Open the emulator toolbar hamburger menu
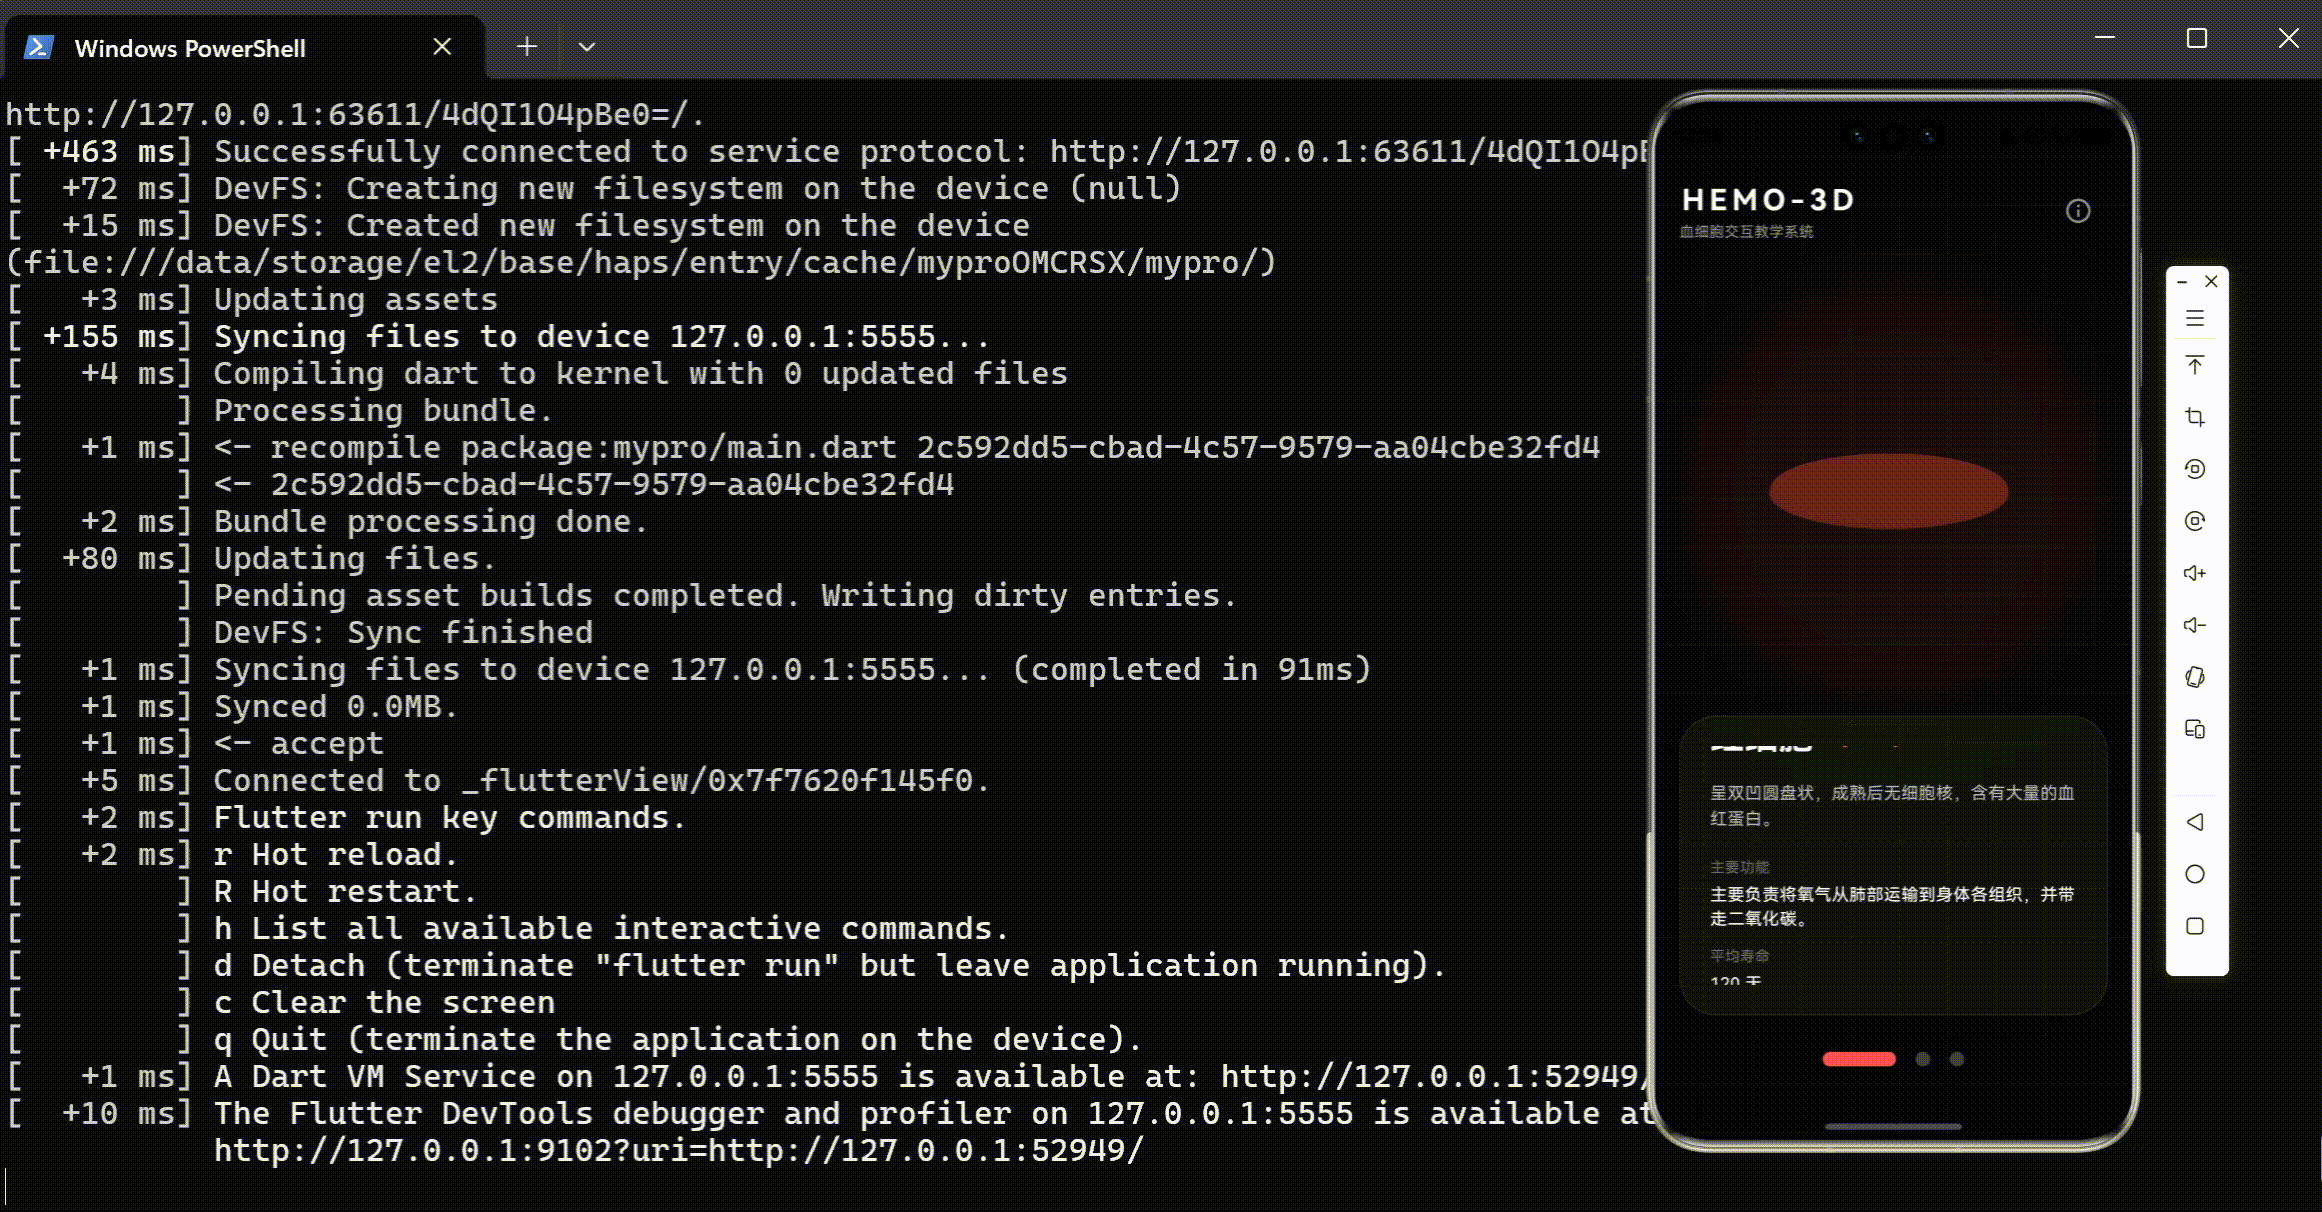 pos(2195,319)
